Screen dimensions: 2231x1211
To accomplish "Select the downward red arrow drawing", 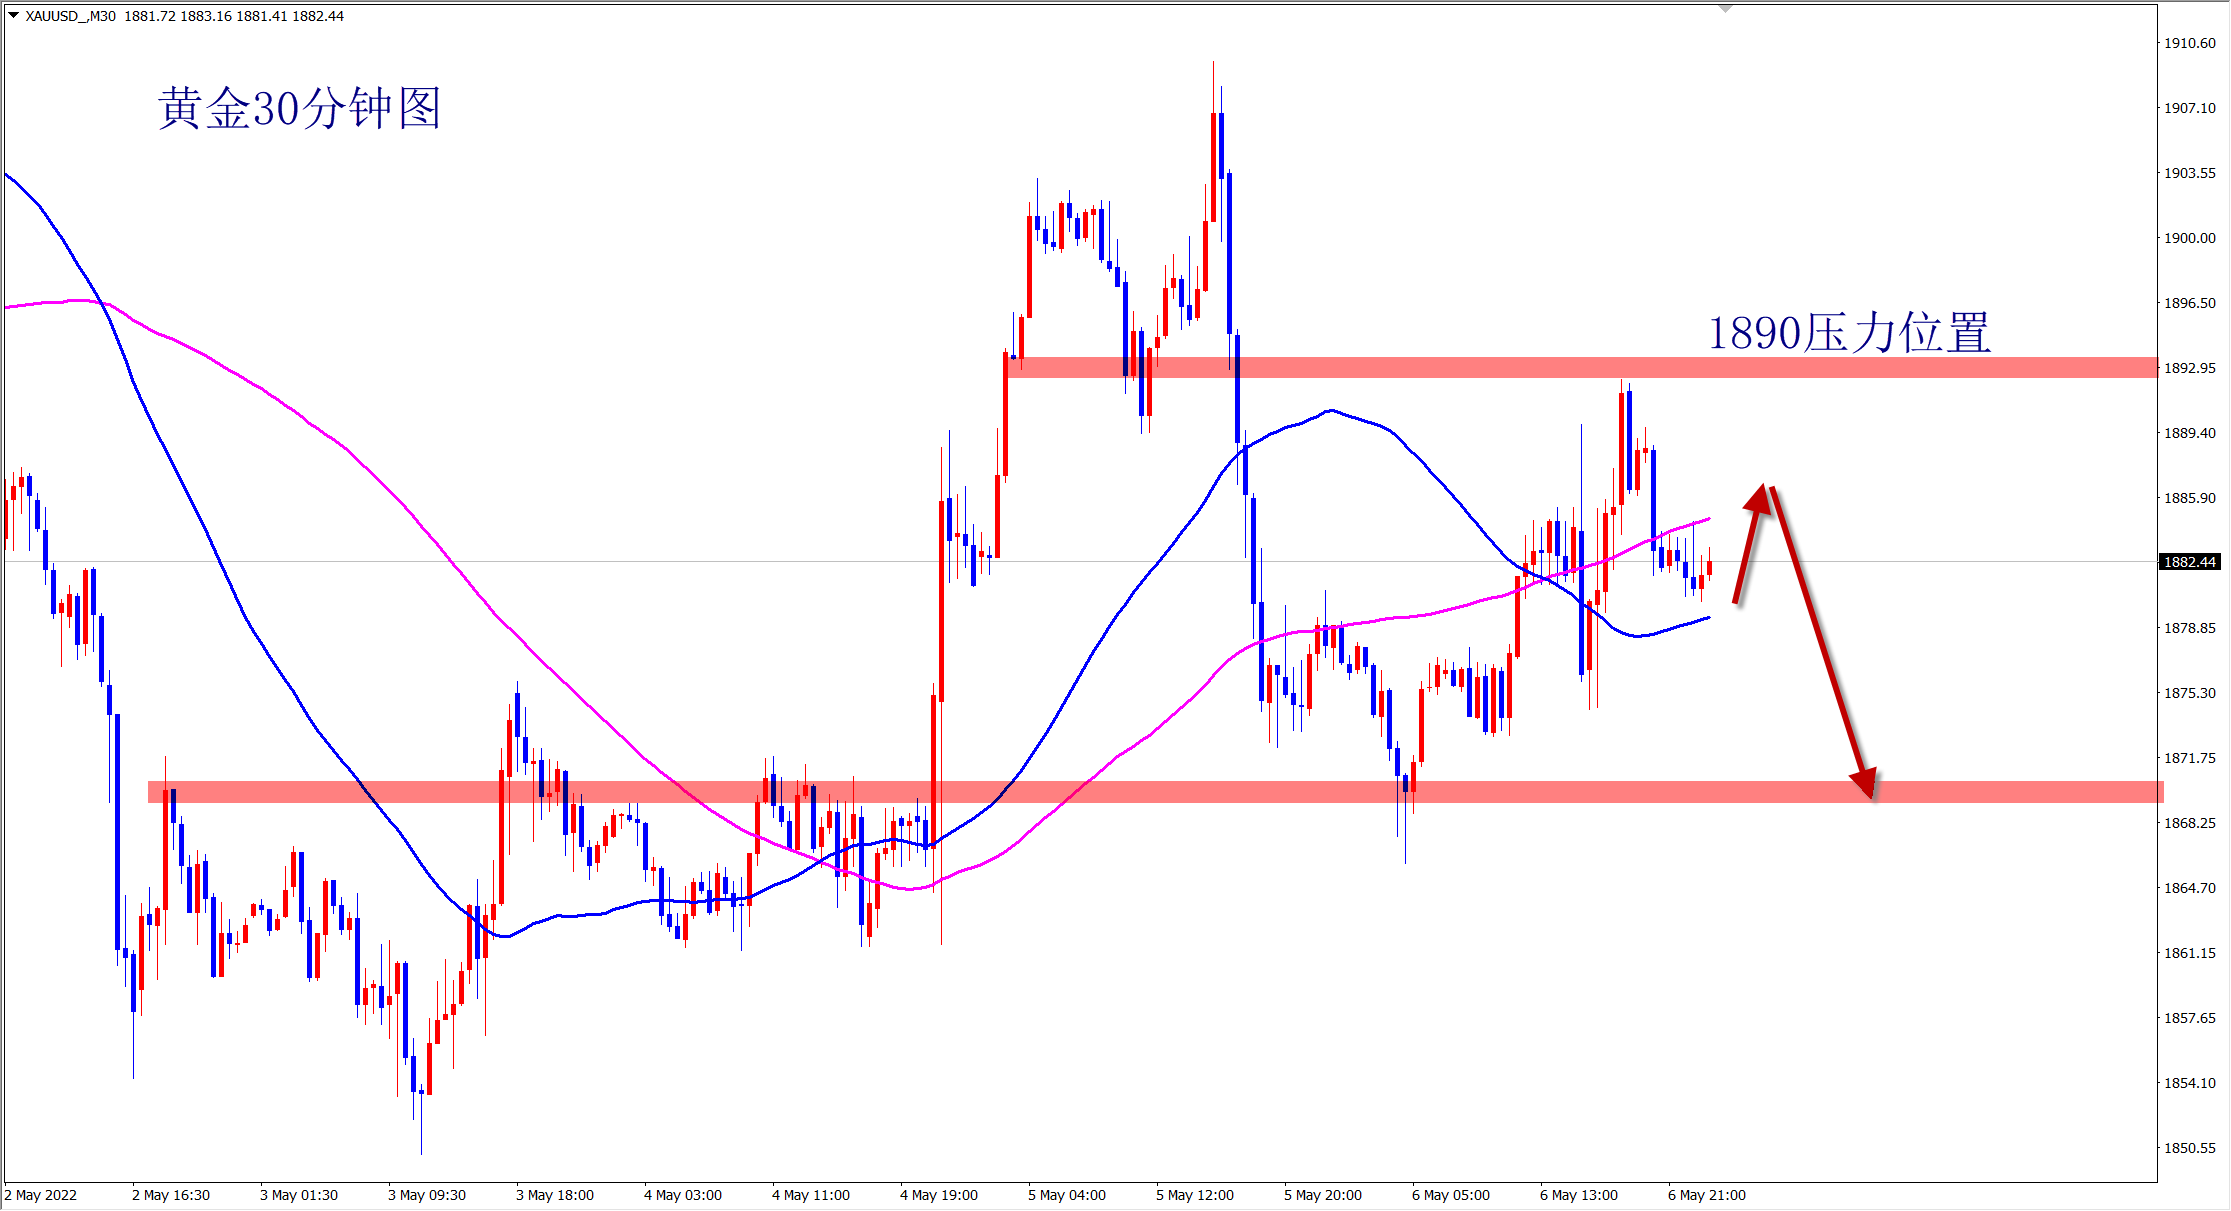I will [1822, 640].
